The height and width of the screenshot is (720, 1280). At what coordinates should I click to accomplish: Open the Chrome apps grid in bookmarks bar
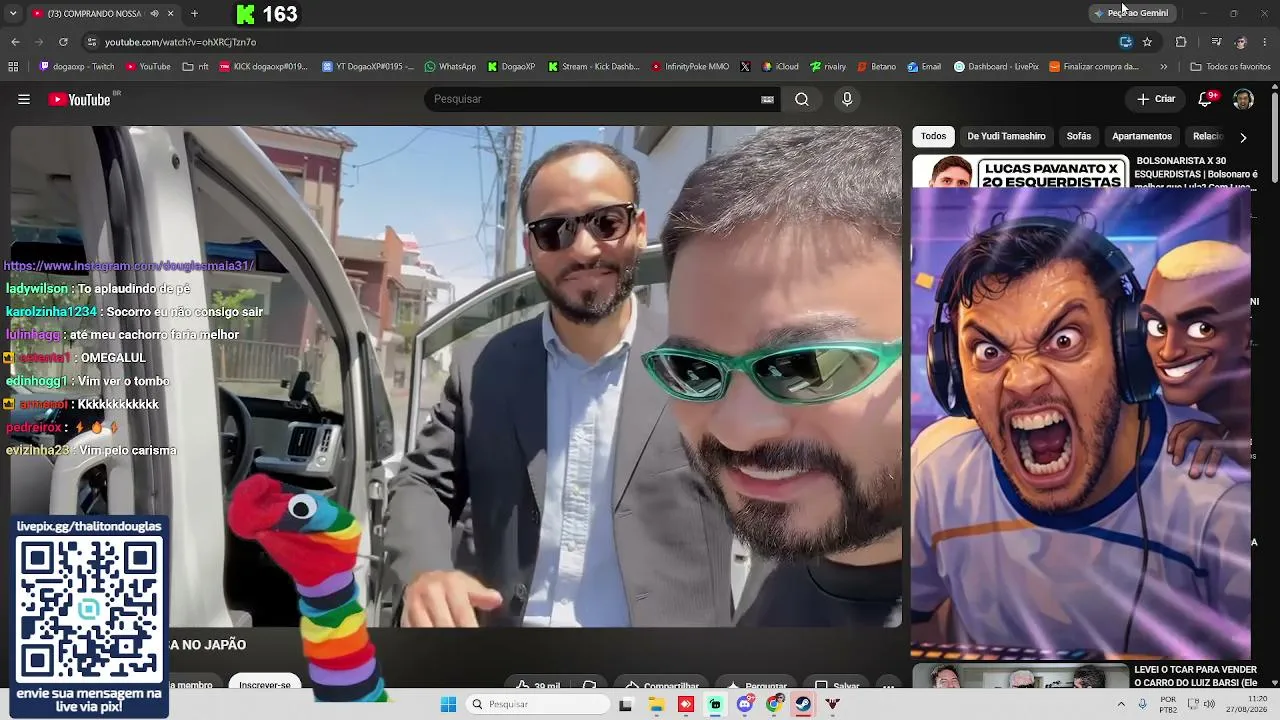(x=13, y=67)
